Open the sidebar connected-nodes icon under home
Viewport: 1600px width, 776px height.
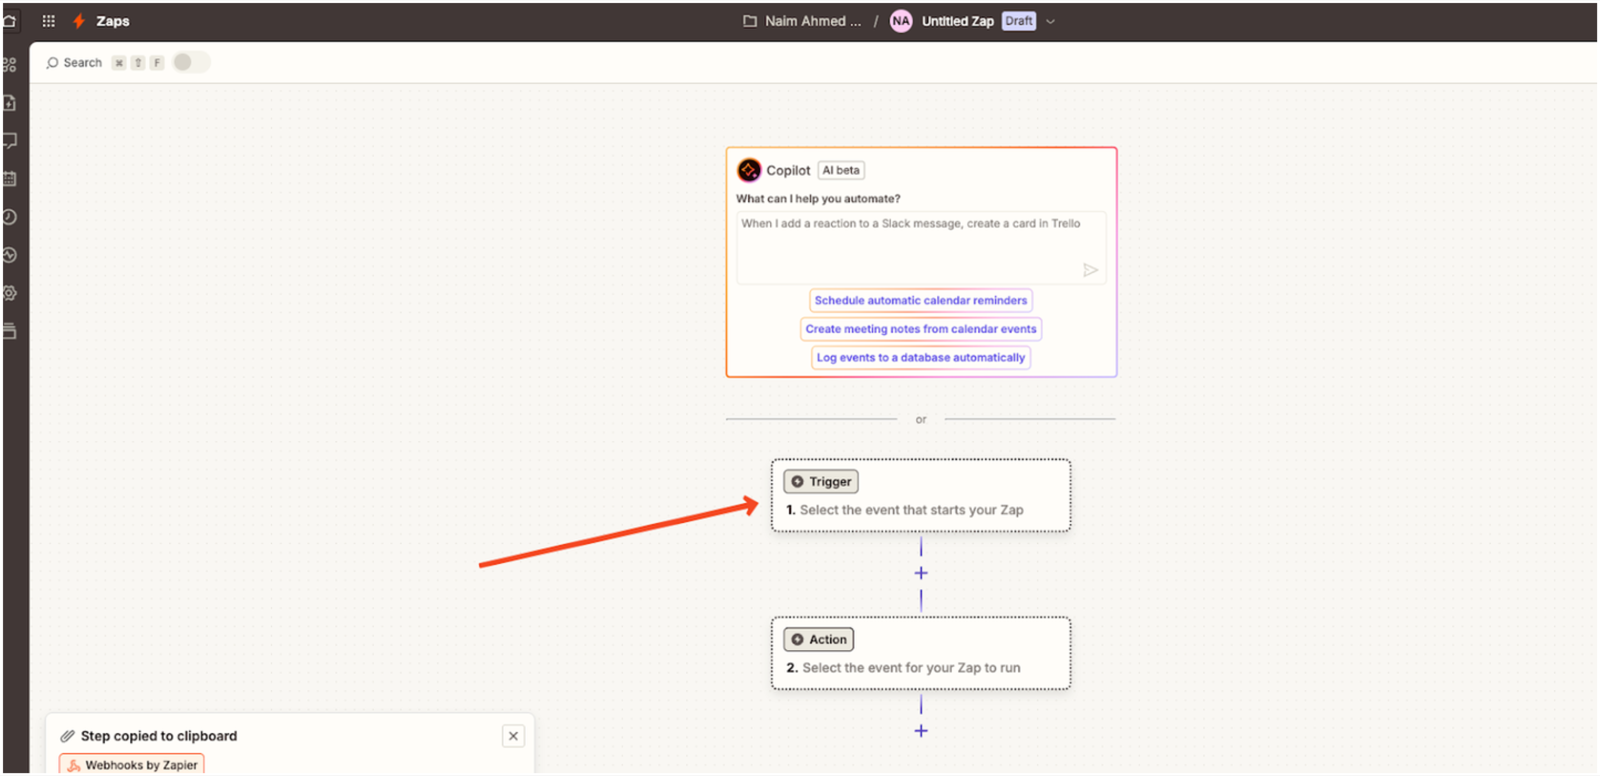[10, 65]
